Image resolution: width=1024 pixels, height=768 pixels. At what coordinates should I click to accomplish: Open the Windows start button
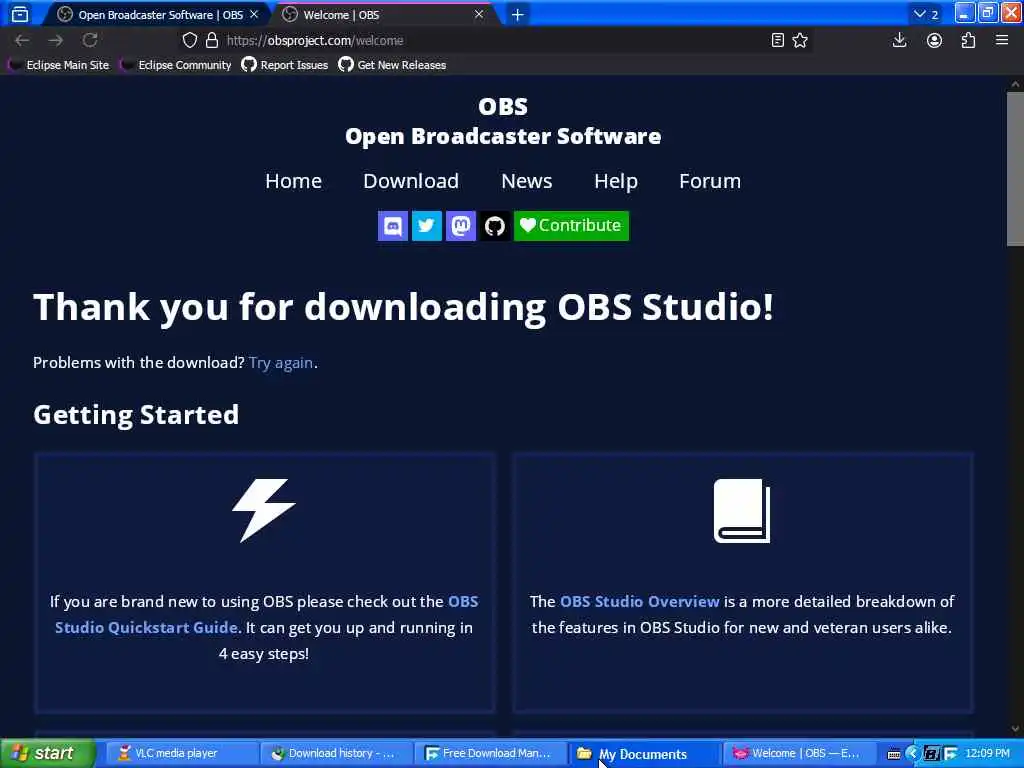tap(47, 753)
